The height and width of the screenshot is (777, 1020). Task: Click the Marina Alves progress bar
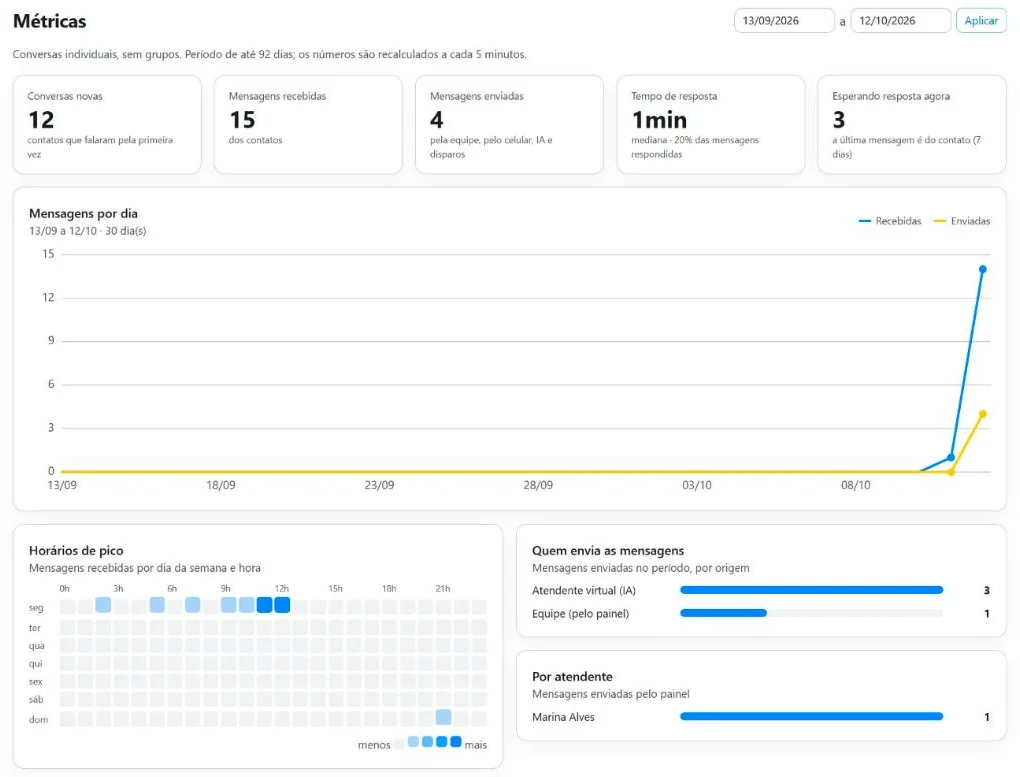click(811, 716)
